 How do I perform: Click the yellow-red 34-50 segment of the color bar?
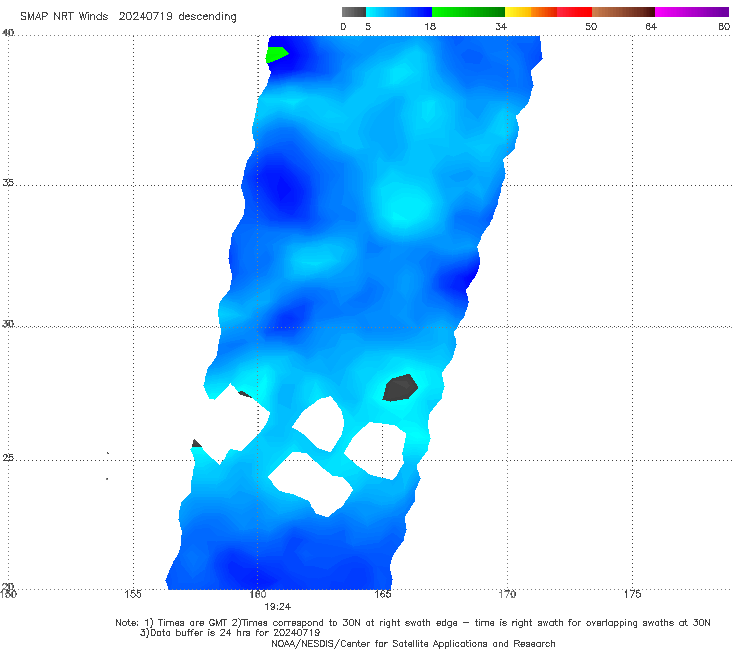click(x=548, y=12)
